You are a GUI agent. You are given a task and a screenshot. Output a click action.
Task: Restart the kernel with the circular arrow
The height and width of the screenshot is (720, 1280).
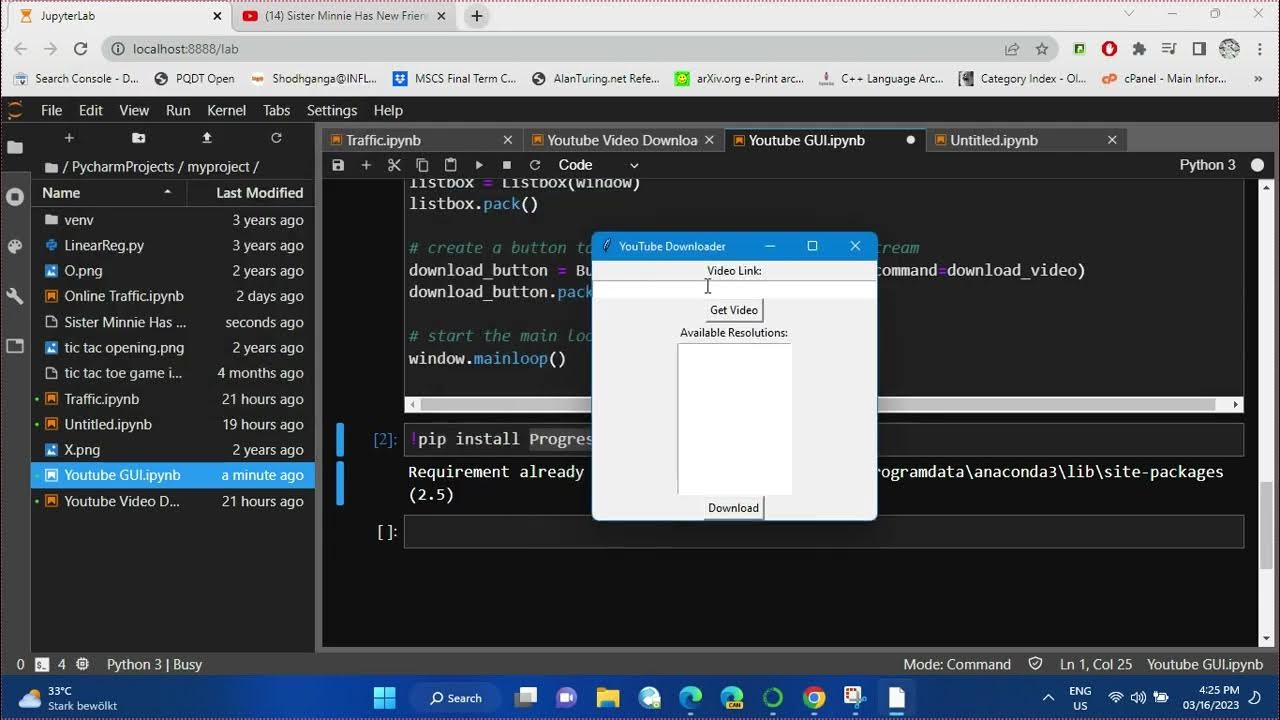tap(535, 165)
